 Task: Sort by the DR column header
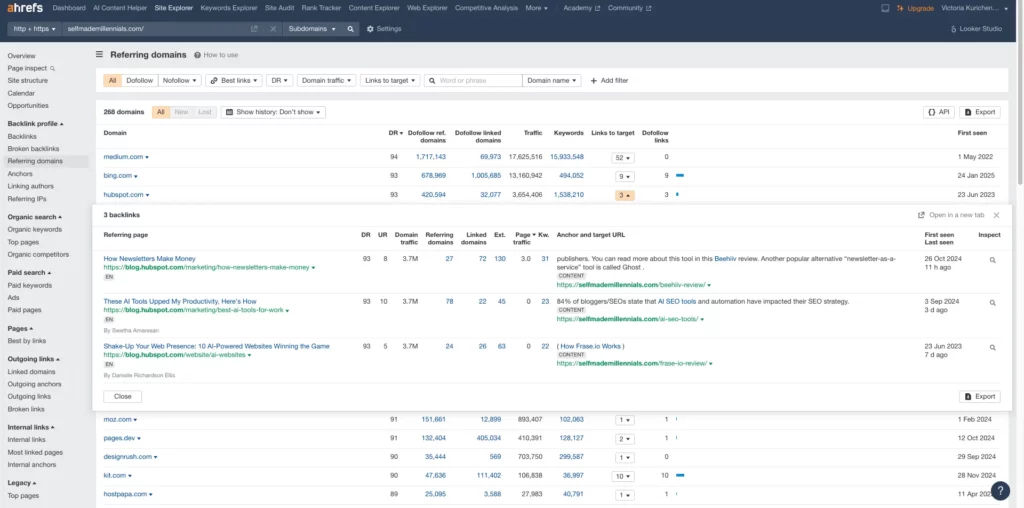396,133
